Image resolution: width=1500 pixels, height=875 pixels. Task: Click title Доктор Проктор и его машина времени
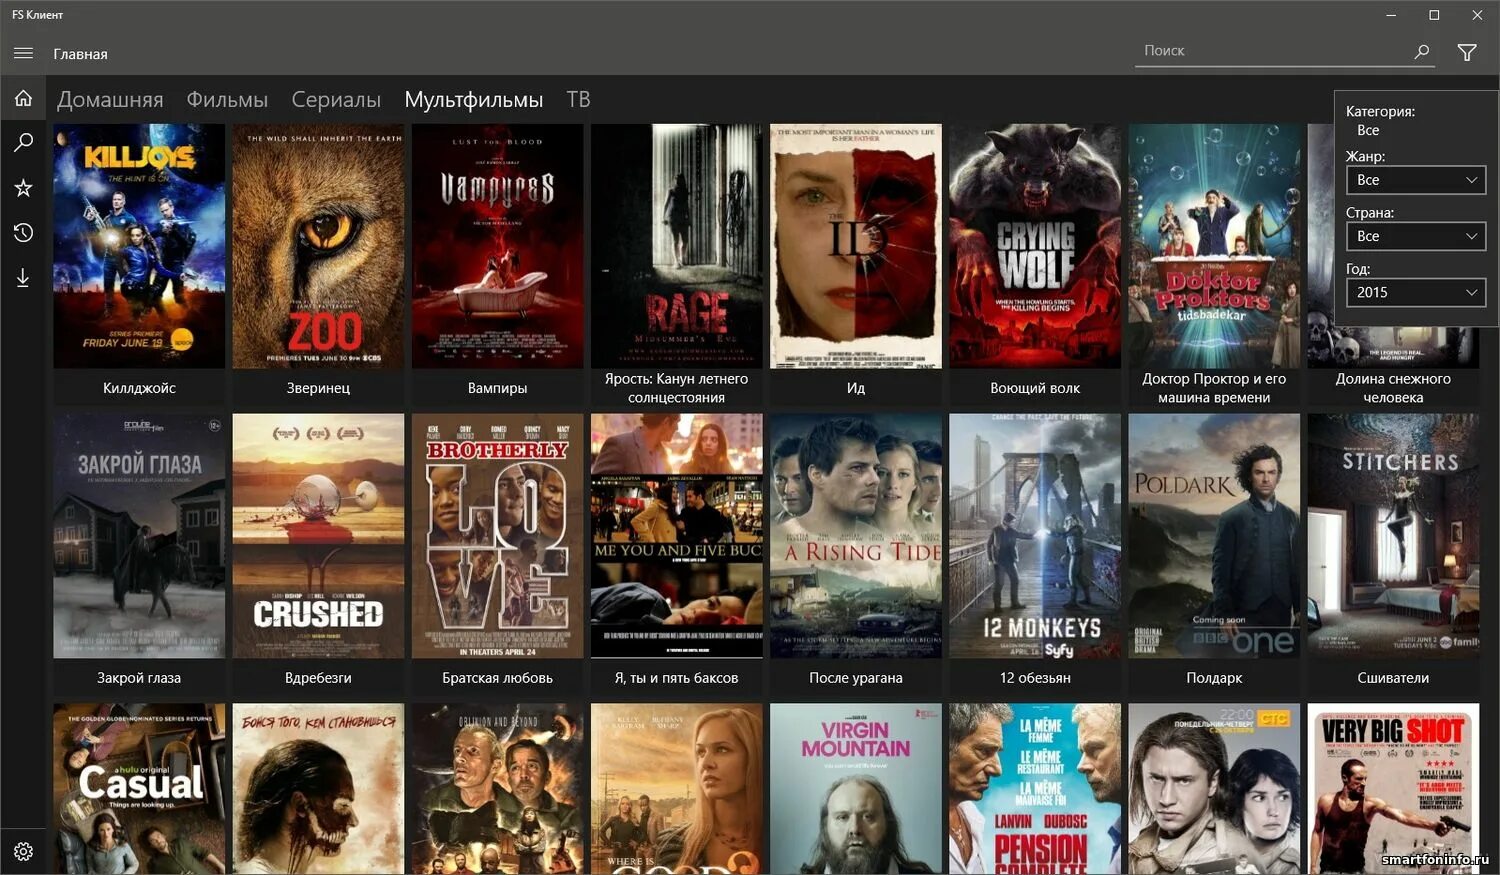pos(1214,388)
